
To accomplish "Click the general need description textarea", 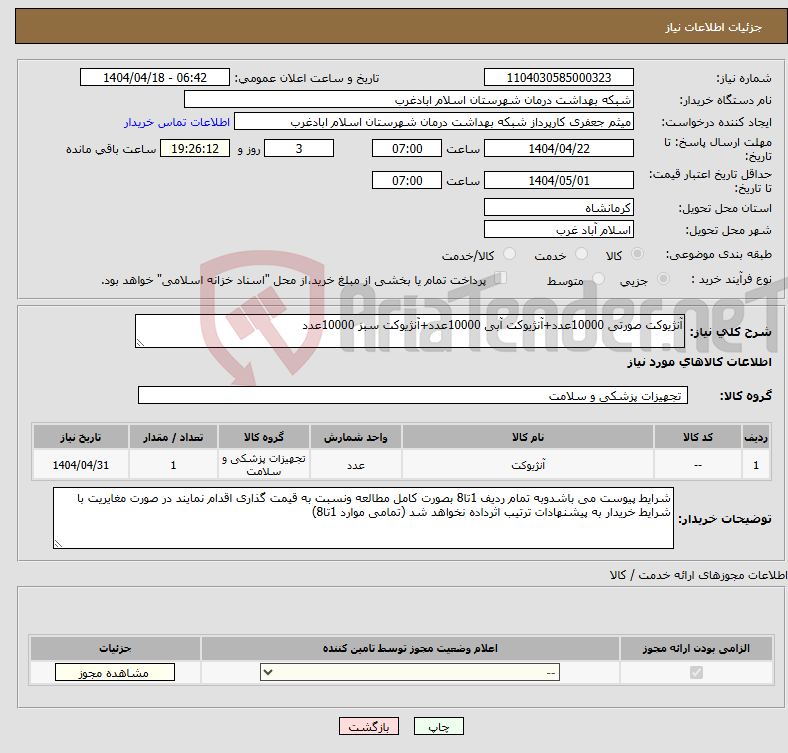I will 410,331.
